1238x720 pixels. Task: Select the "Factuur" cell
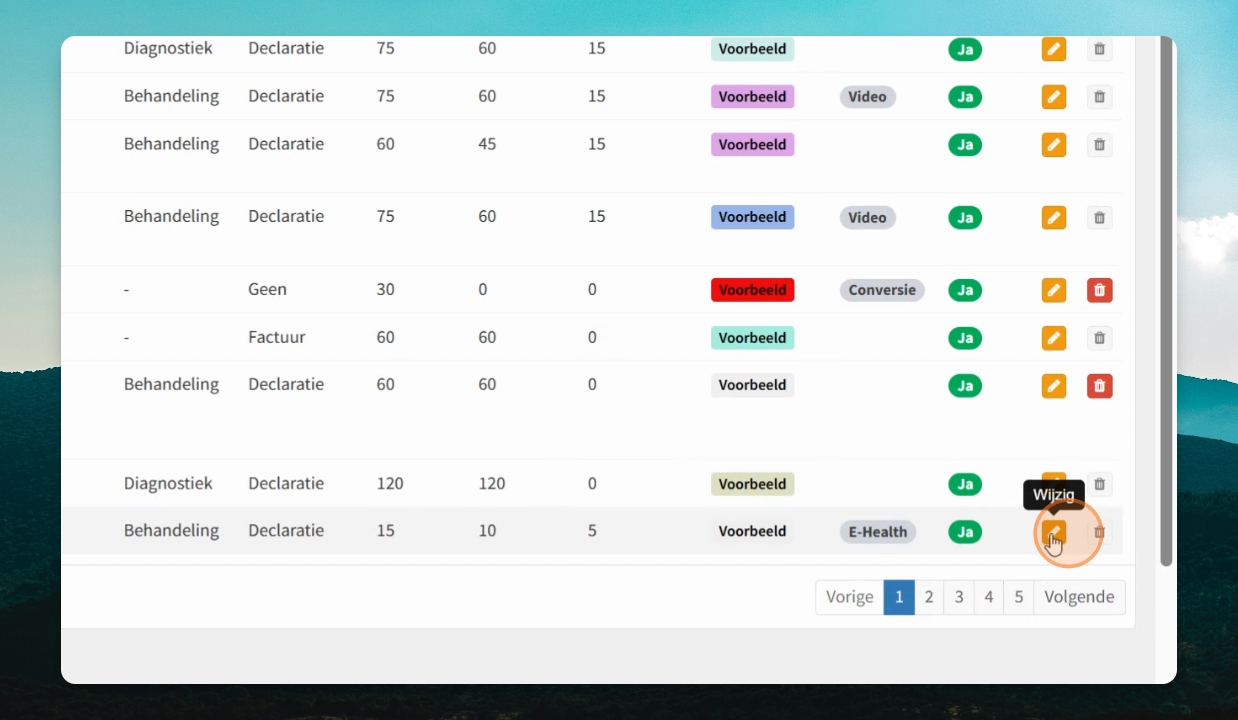click(x=277, y=337)
